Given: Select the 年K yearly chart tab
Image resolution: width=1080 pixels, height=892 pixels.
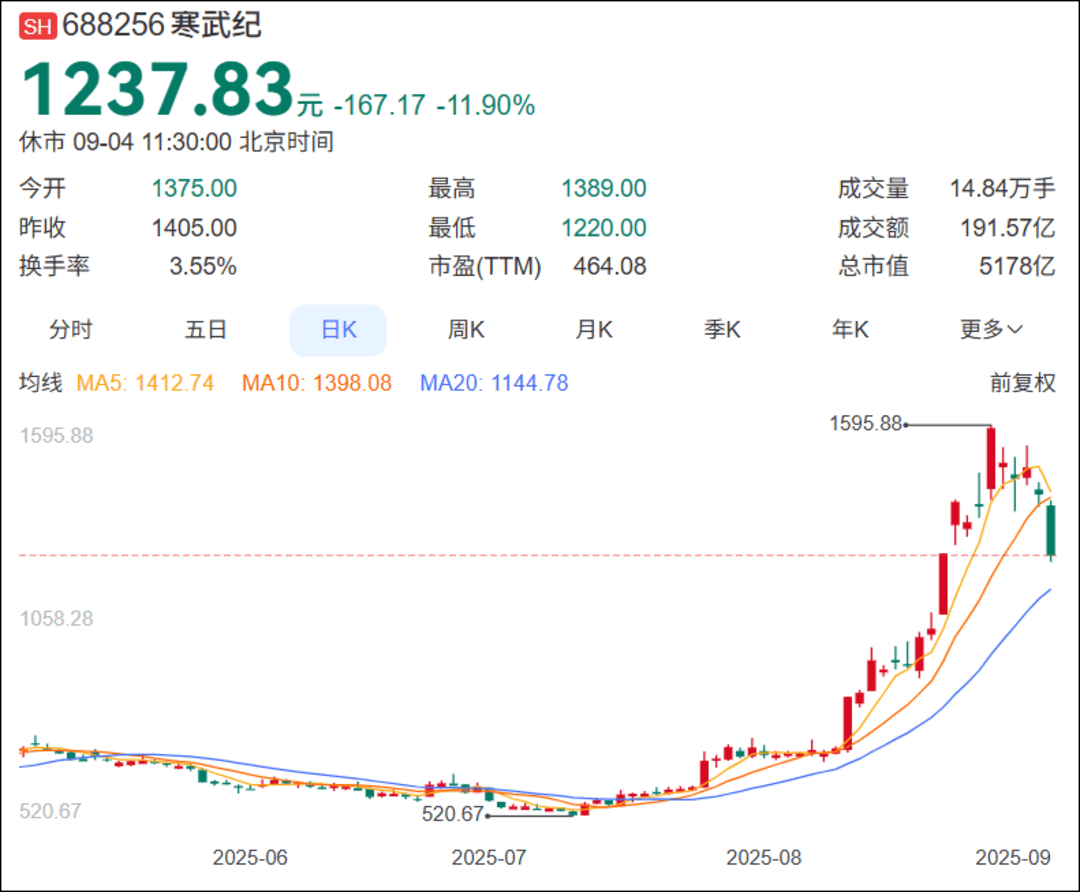Looking at the screenshot, I should pos(850,329).
